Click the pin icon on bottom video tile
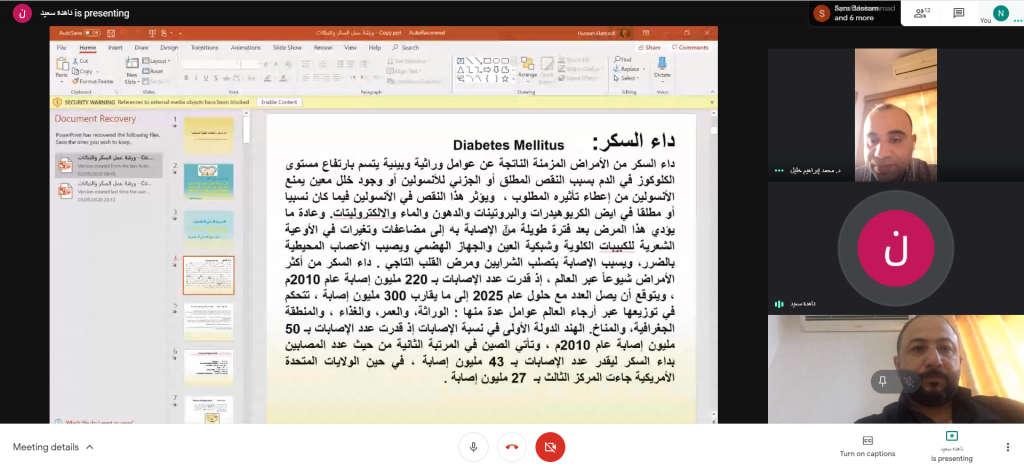 pos(882,381)
